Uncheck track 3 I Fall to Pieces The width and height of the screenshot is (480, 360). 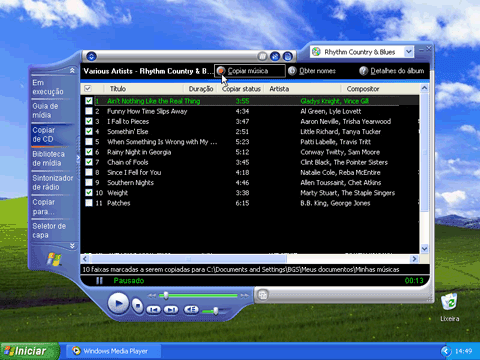89,121
